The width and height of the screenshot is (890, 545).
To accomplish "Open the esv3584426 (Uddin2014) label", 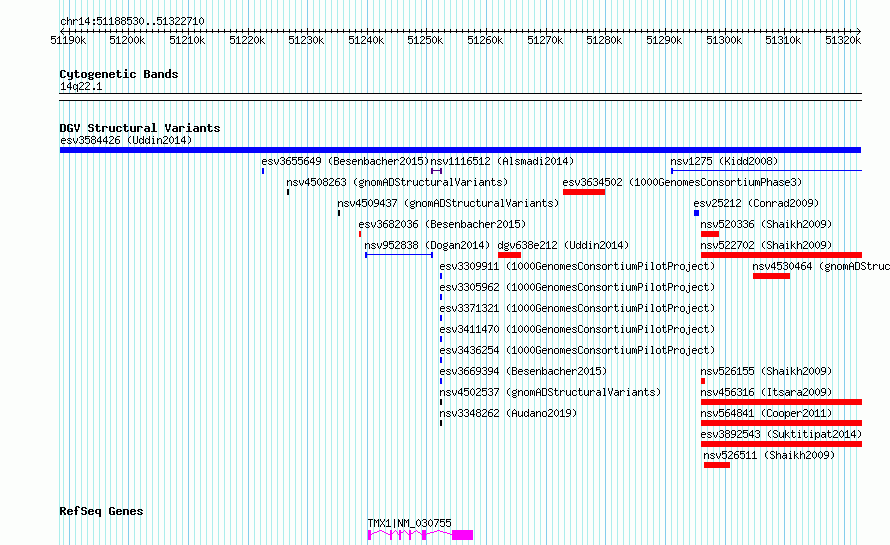I will pyautogui.click(x=126, y=140).
